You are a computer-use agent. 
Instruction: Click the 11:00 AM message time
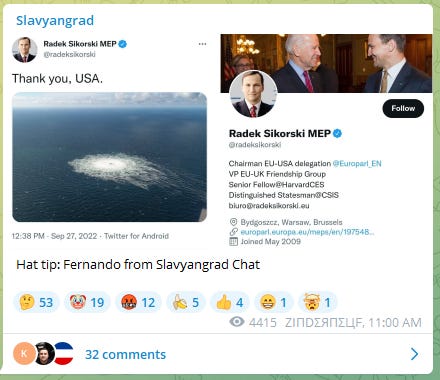click(x=395, y=322)
